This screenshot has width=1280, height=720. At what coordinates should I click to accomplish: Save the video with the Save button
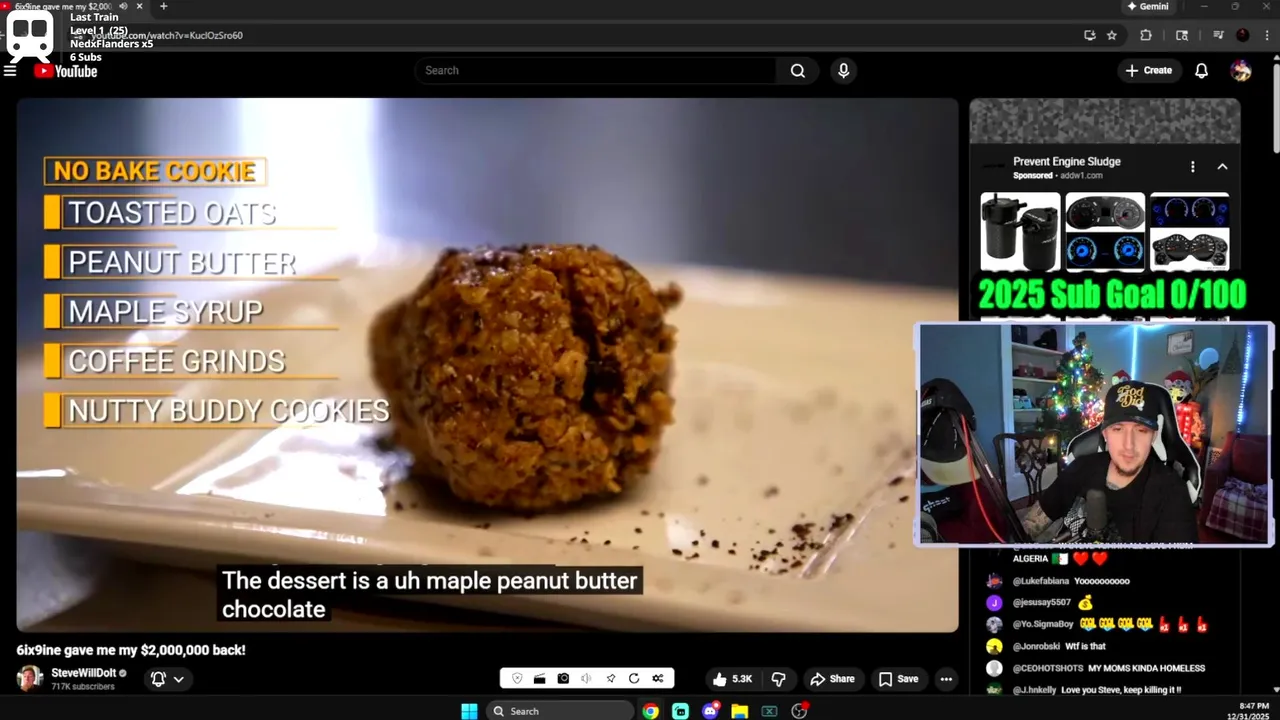(898, 679)
